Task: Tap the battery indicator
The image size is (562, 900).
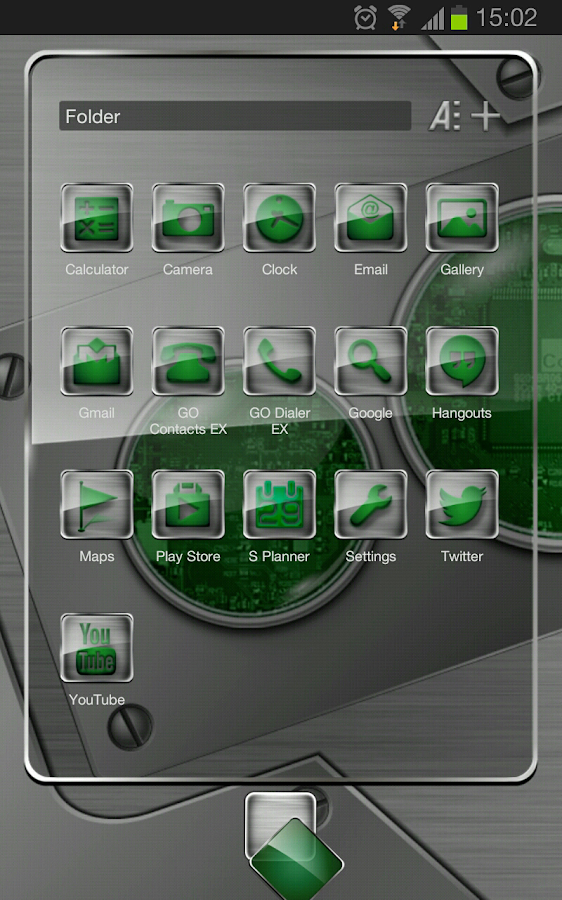Action: click(459, 17)
